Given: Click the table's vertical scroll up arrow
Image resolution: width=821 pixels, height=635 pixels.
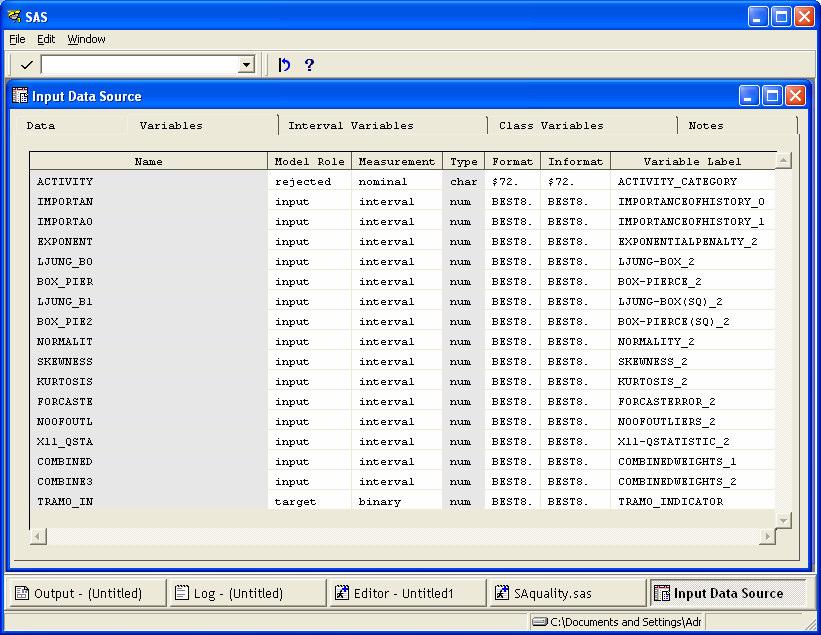Looking at the screenshot, I should pyautogui.click(x=783, y=160).
